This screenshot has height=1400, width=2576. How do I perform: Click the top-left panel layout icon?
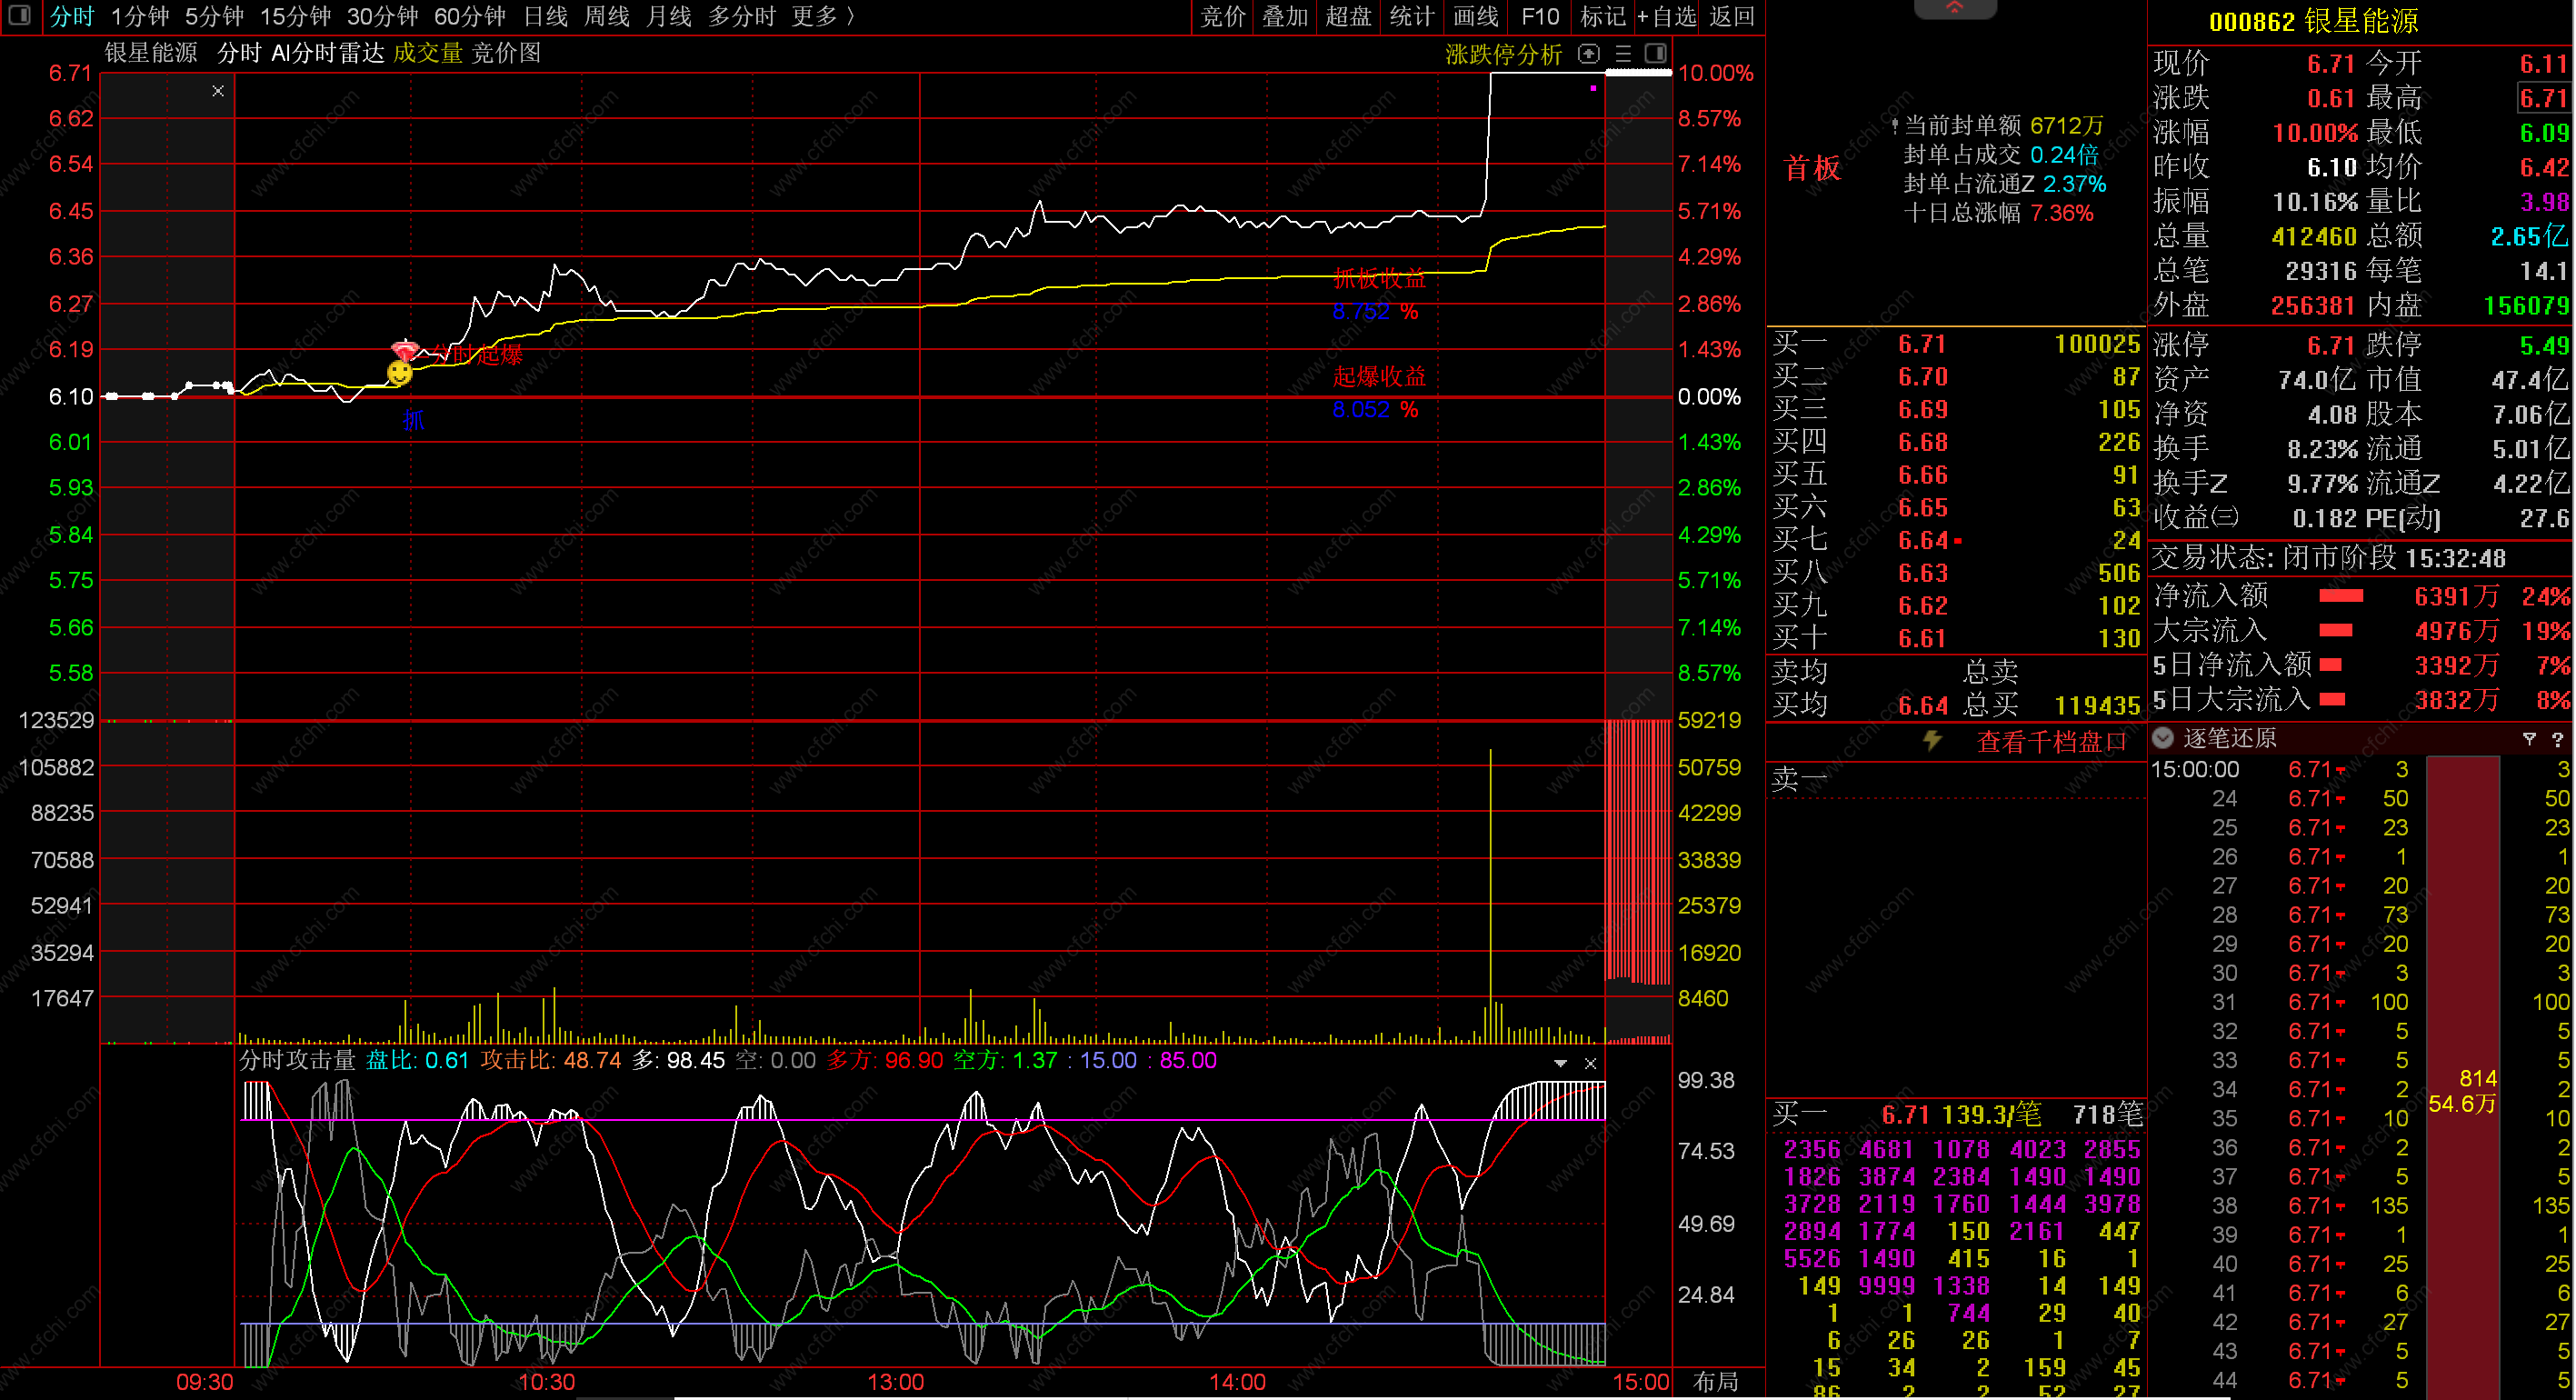[x=19, y=16]
